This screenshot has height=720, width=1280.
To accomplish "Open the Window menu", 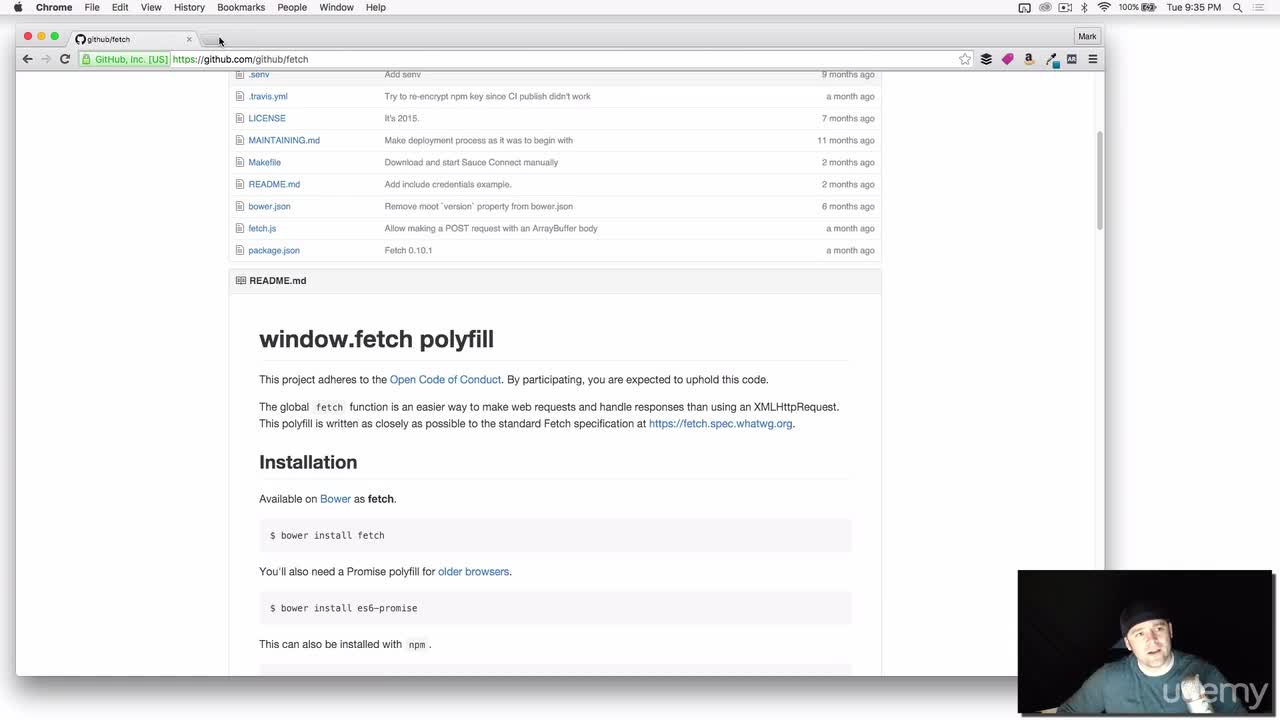I will [337, 7].
